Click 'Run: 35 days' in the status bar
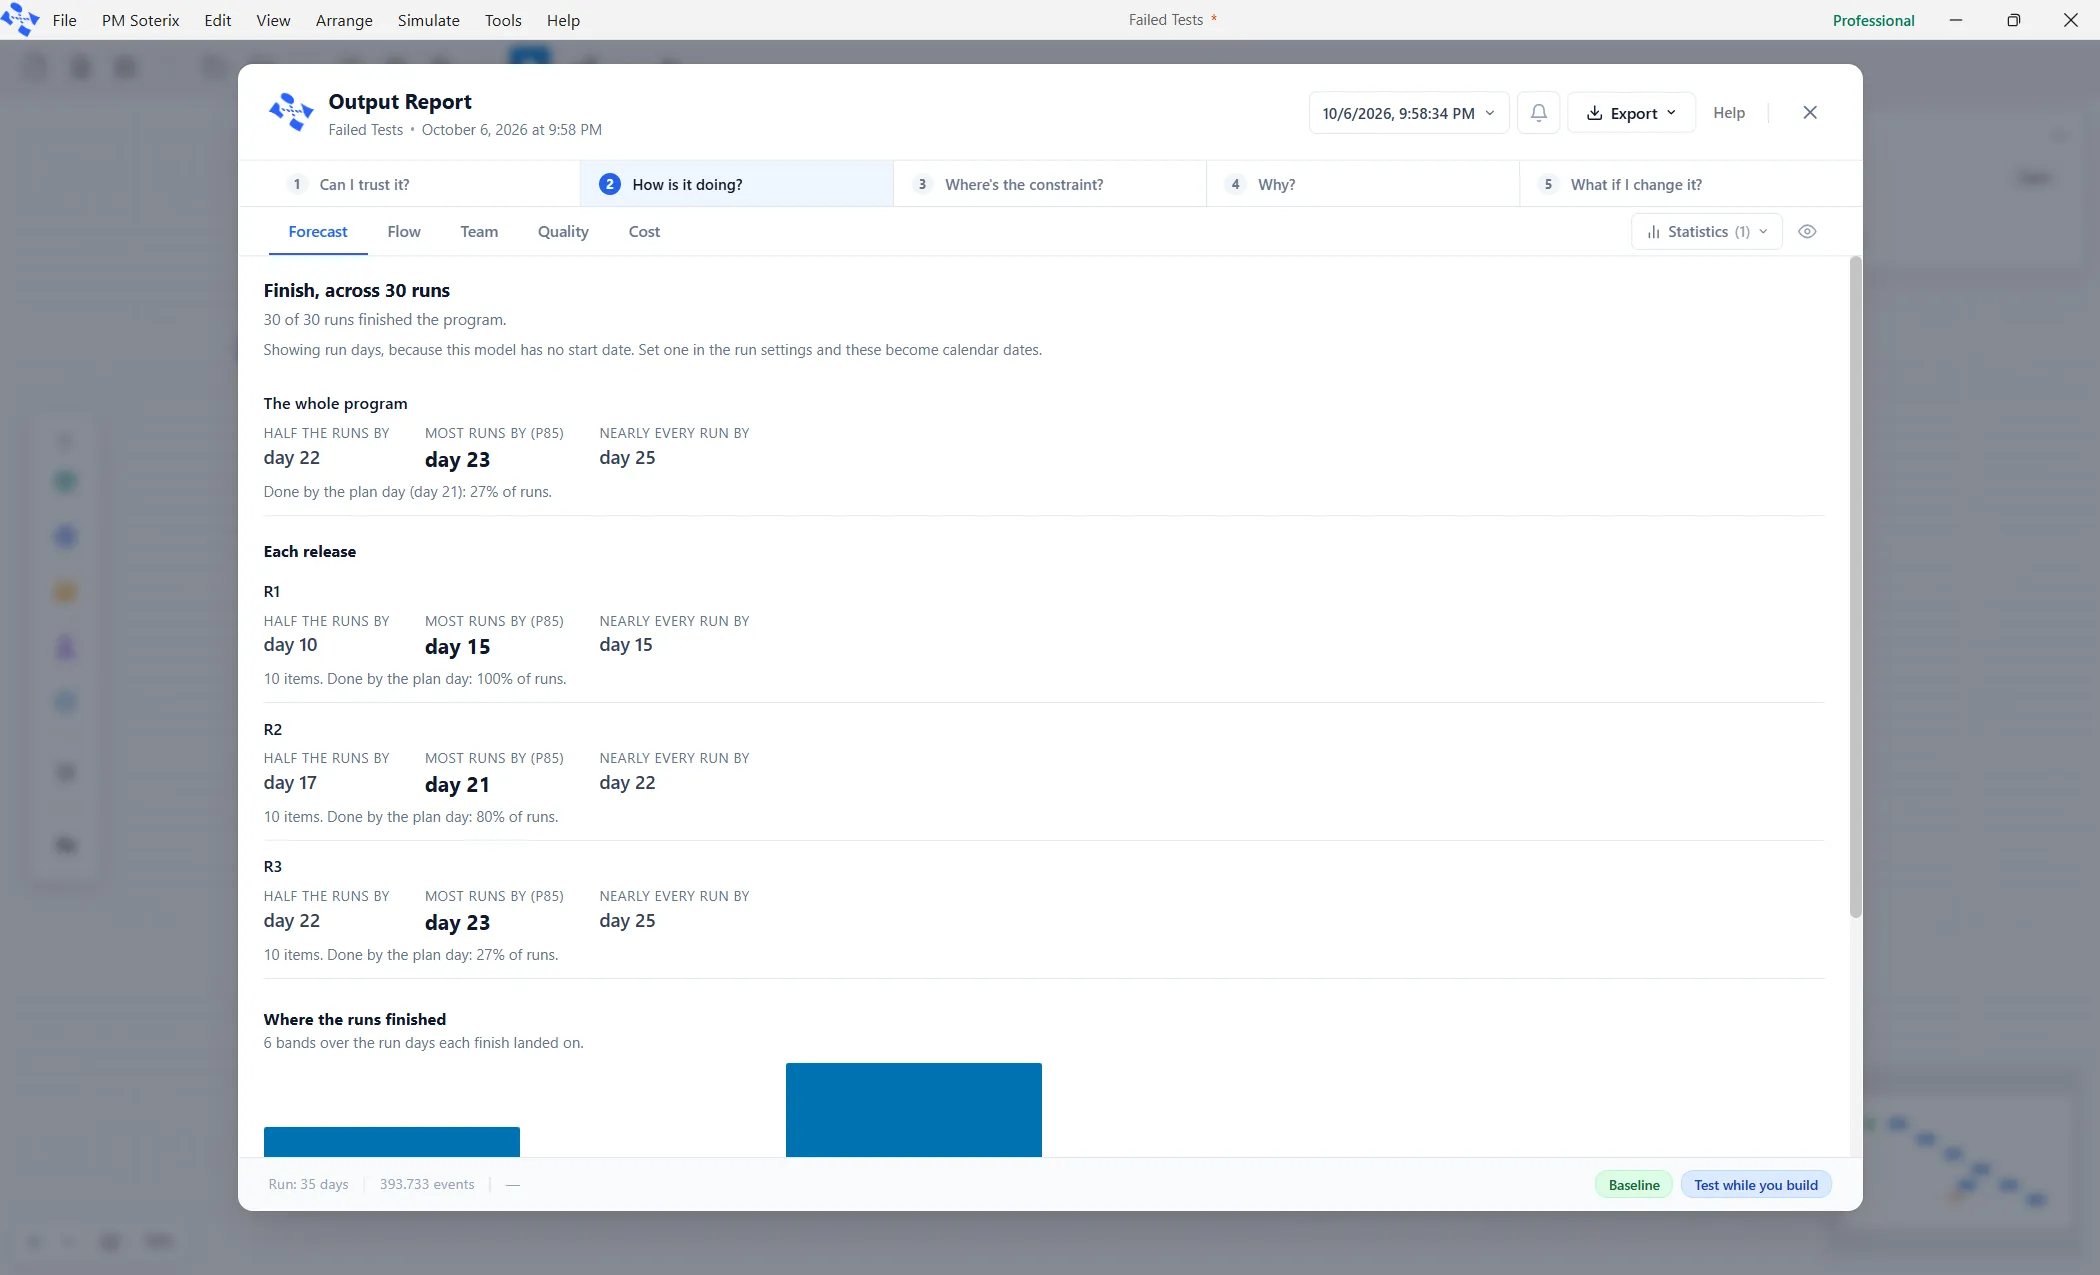Viewport: 2100px width, 1275px height. (308, 1185)
